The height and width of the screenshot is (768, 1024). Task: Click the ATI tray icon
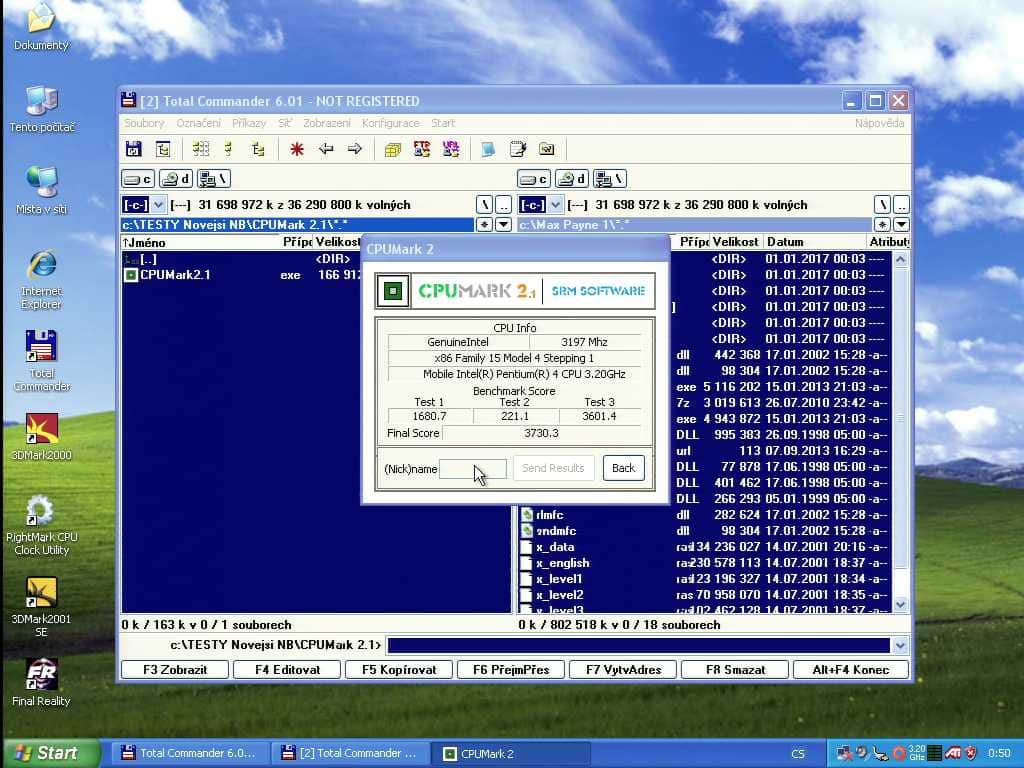tap(953, 753)
